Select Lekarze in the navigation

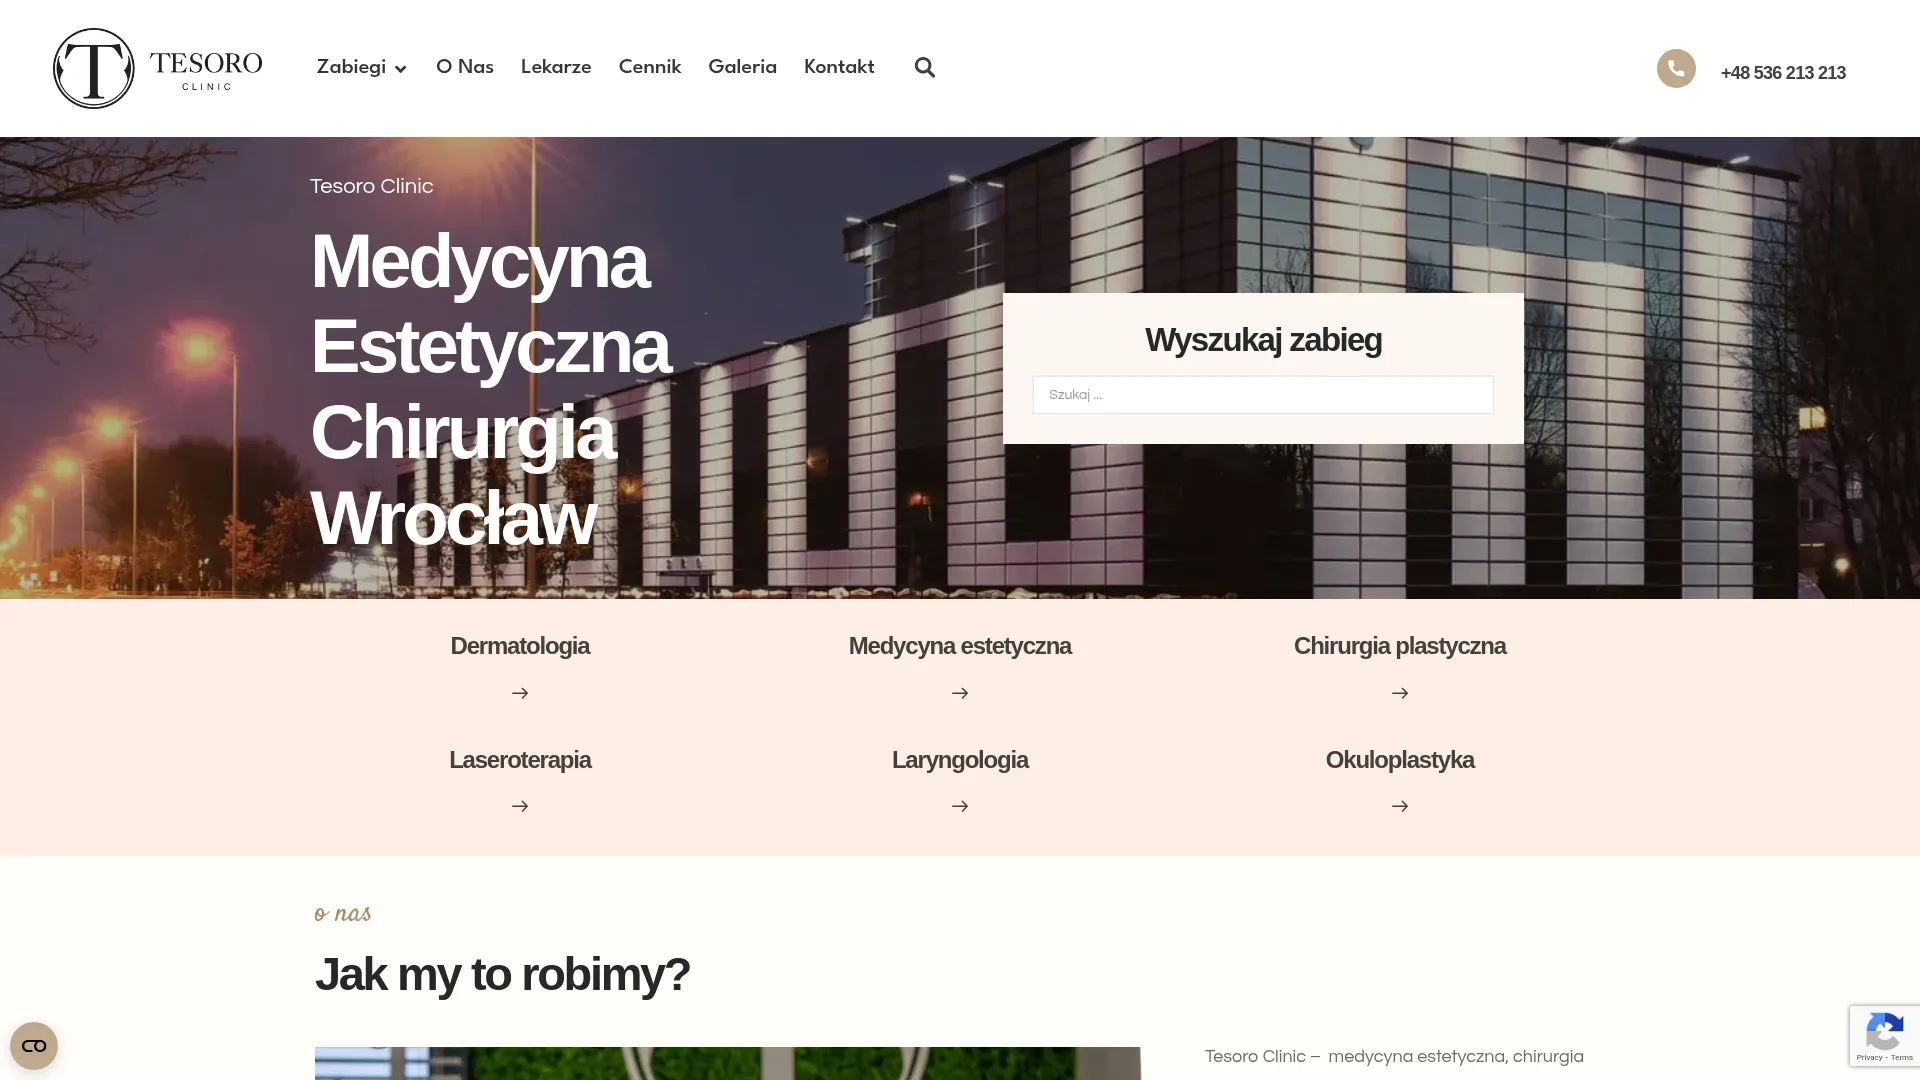pos(555,67)
